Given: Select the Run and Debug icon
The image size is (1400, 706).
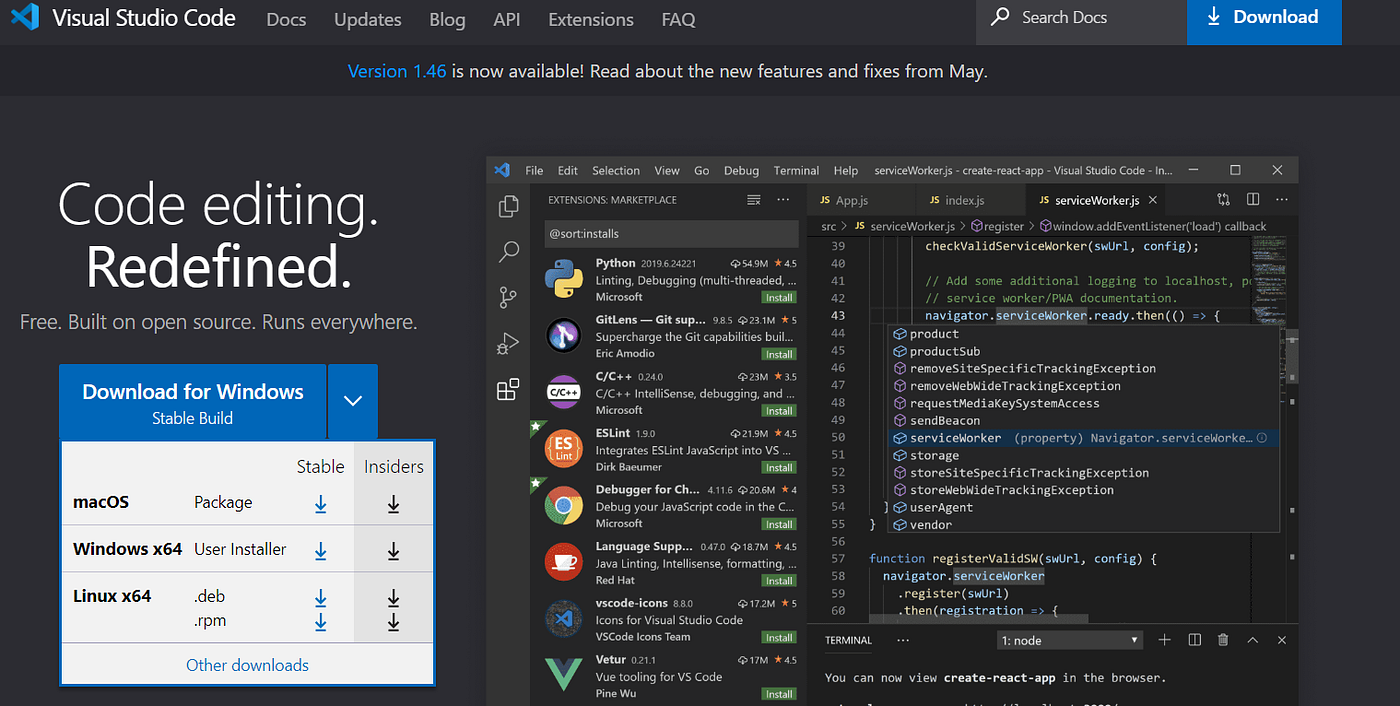Looking at the screenshot, I should pos(508,343).
